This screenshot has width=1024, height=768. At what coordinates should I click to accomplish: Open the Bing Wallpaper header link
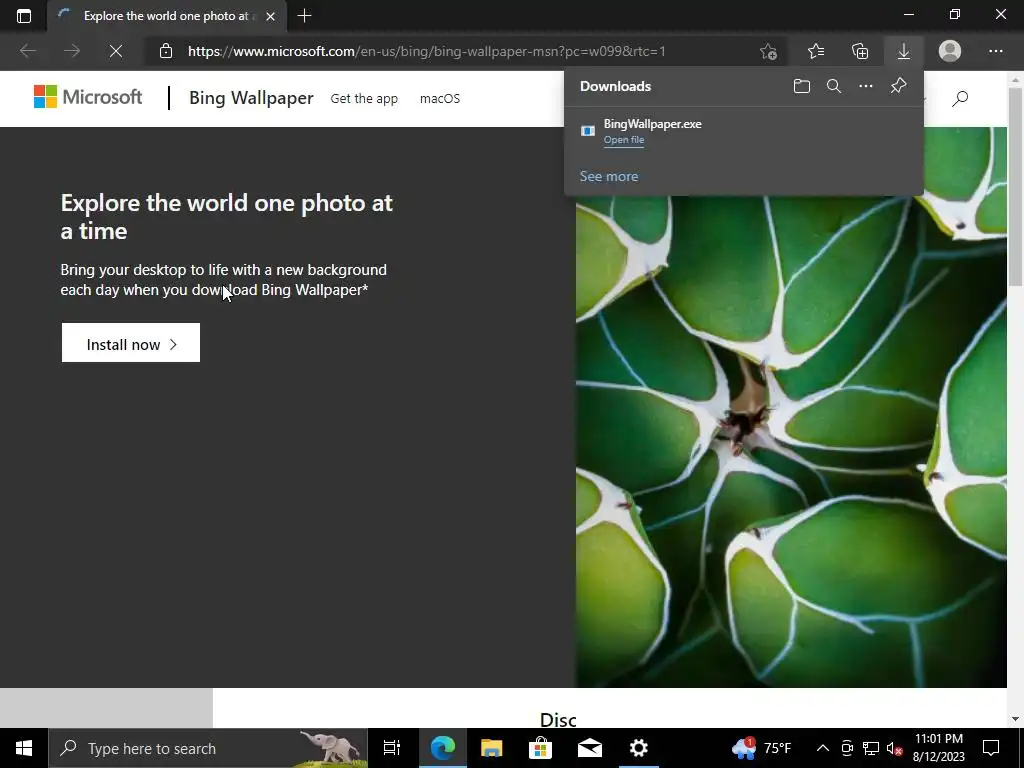[x=251, y=98]
